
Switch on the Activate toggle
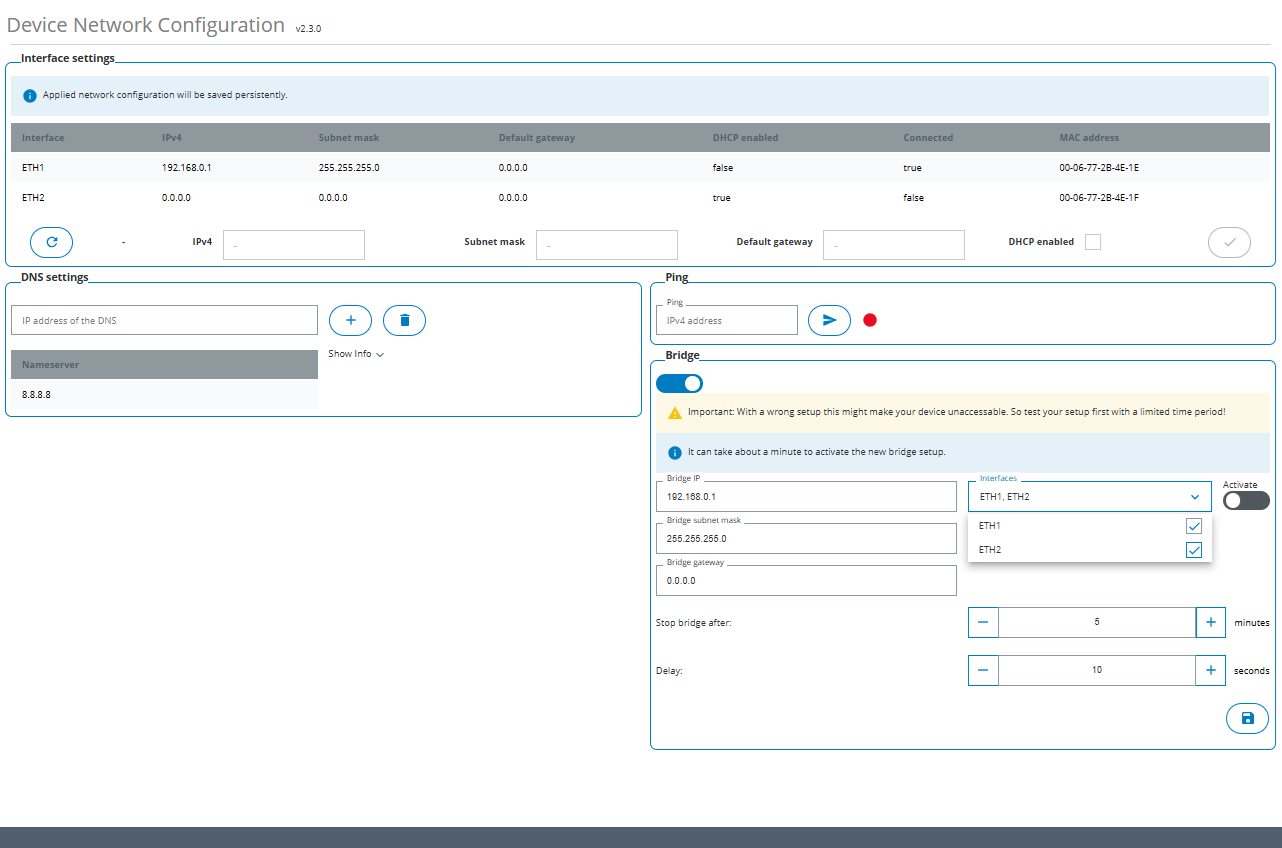point(1245,500)
